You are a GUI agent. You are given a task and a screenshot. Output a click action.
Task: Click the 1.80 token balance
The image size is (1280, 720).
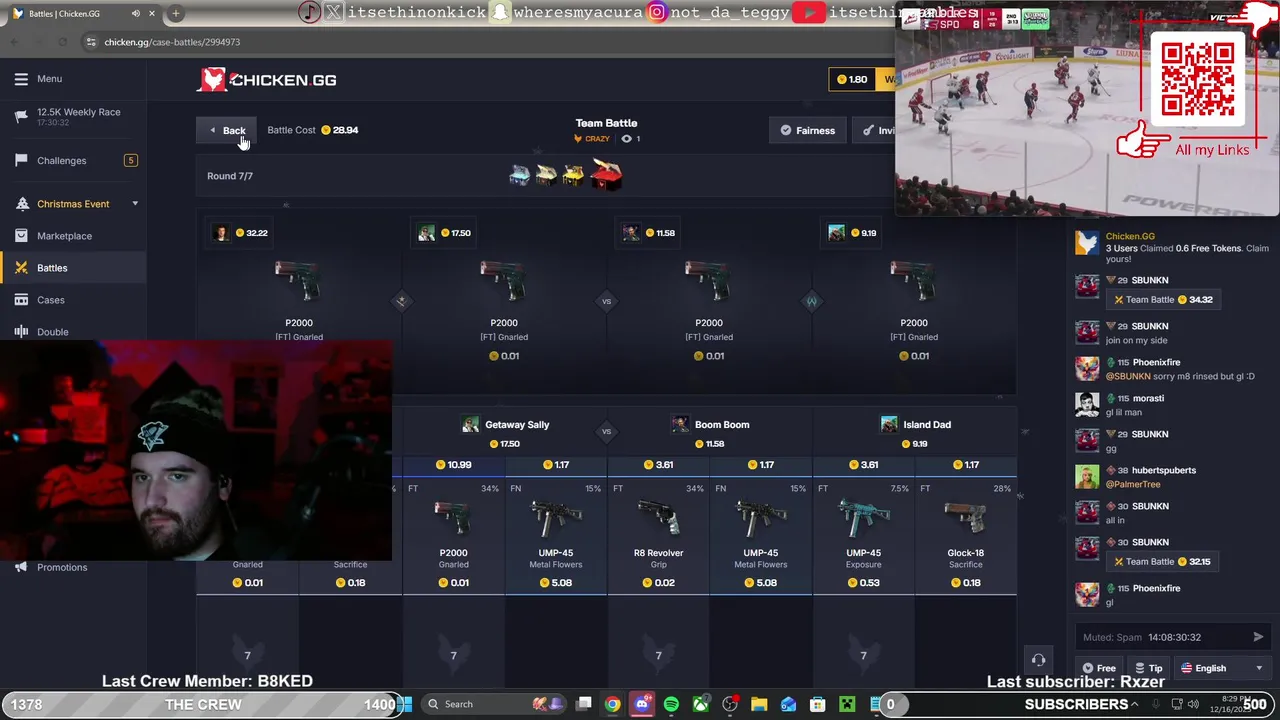click(851, 79)
